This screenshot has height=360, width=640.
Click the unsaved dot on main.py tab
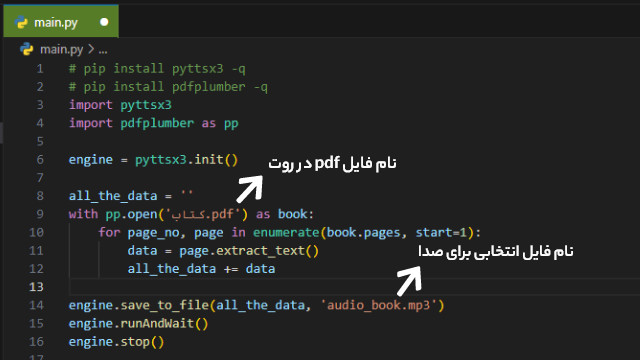pos(104,22)
